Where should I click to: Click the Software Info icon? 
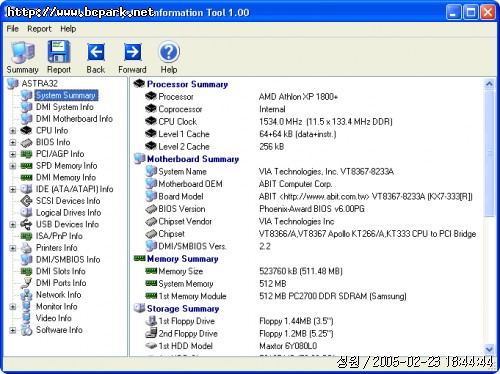26,330
